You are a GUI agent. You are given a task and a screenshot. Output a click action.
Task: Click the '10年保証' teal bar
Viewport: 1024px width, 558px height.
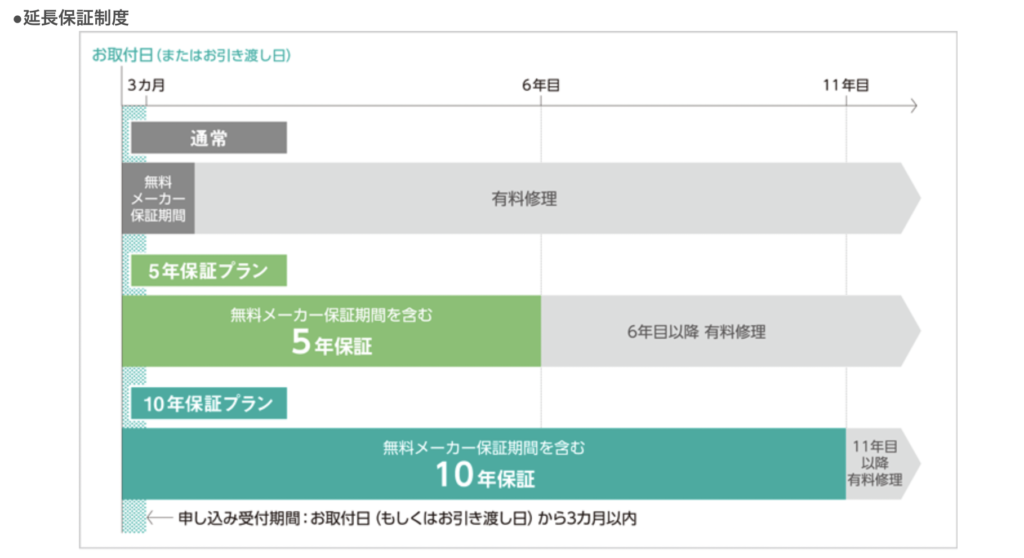(x=484, y=464)
